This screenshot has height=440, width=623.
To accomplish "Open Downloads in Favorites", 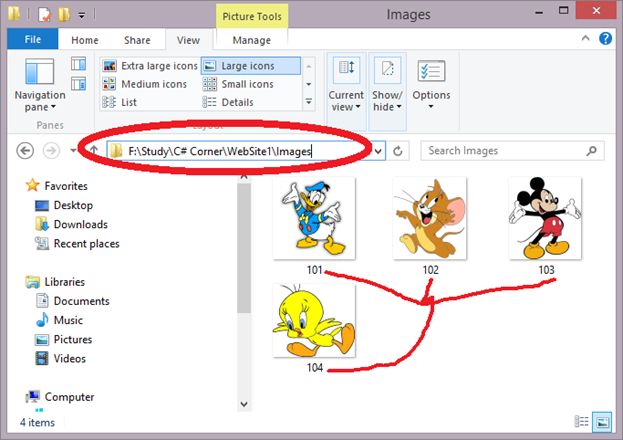I will coord(72,224).
